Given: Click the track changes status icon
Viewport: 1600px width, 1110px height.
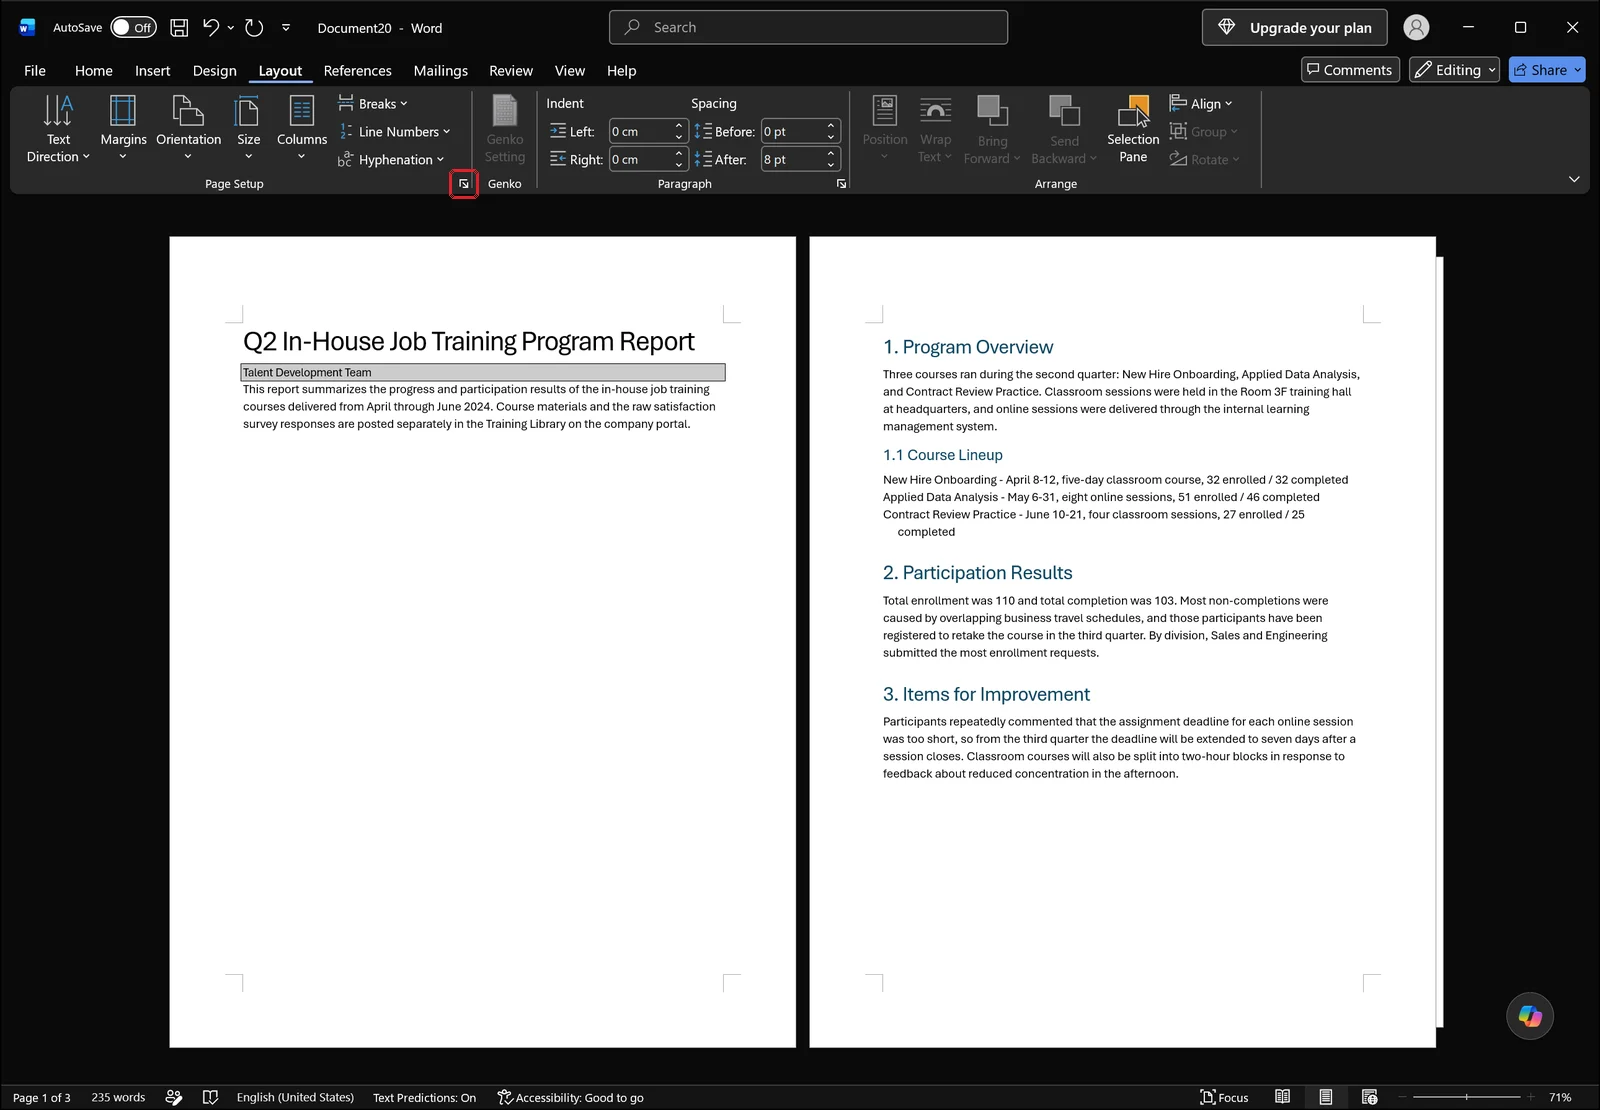Looking at the screenshot, I should click(x=174, y=1097).
